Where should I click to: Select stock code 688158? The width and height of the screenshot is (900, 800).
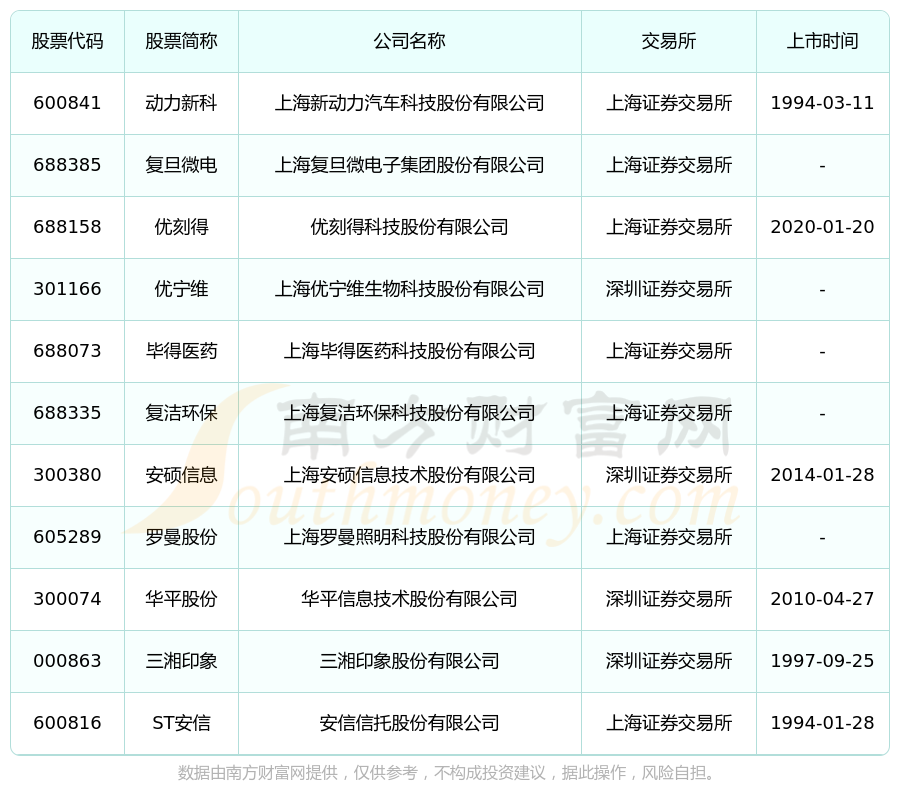(67, 227)
